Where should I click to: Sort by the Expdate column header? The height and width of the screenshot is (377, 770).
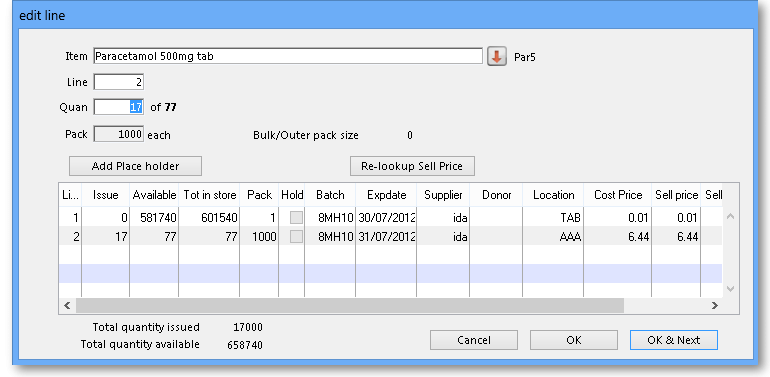386,195
